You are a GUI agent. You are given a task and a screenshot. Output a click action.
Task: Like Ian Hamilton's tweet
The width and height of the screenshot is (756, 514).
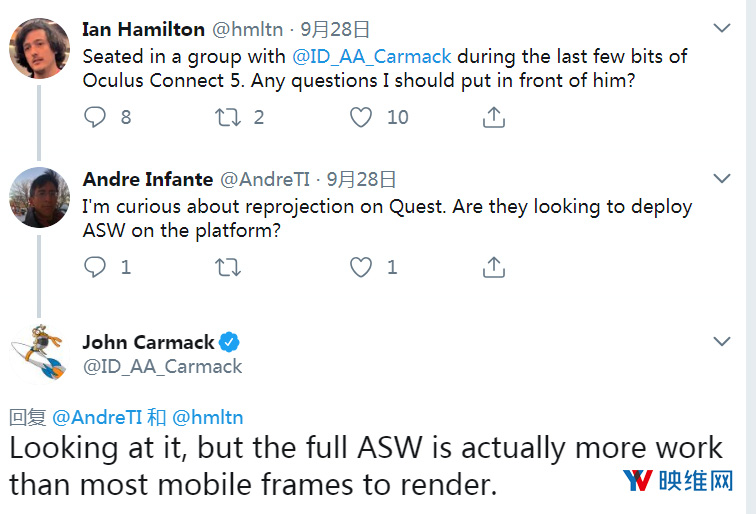pyautogui.click(x=361, y=117)
